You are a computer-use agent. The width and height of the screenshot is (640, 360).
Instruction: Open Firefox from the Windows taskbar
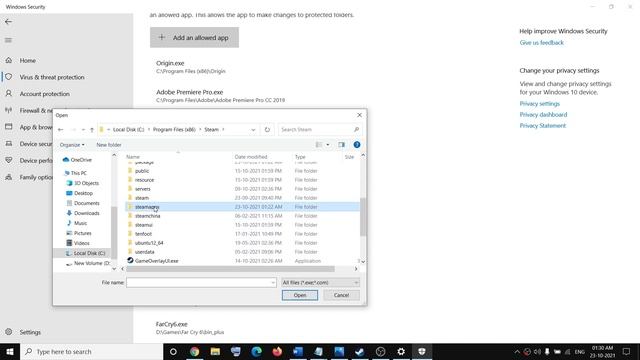(277, 351)
